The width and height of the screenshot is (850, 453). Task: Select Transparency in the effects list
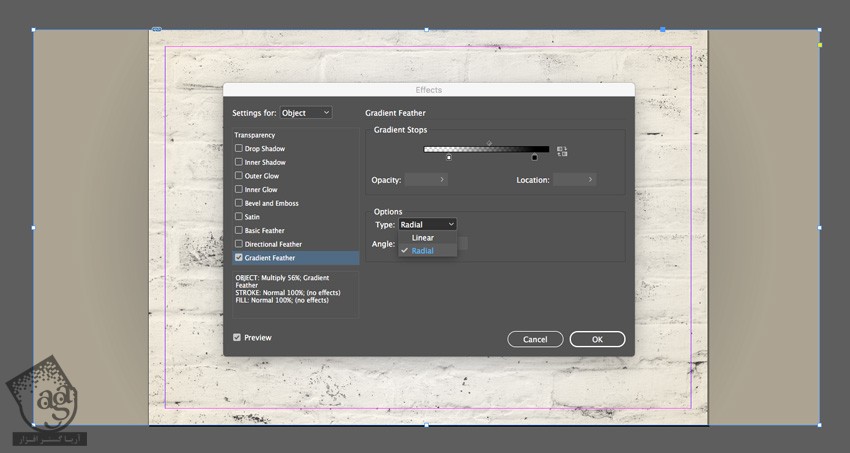[255, 135]
